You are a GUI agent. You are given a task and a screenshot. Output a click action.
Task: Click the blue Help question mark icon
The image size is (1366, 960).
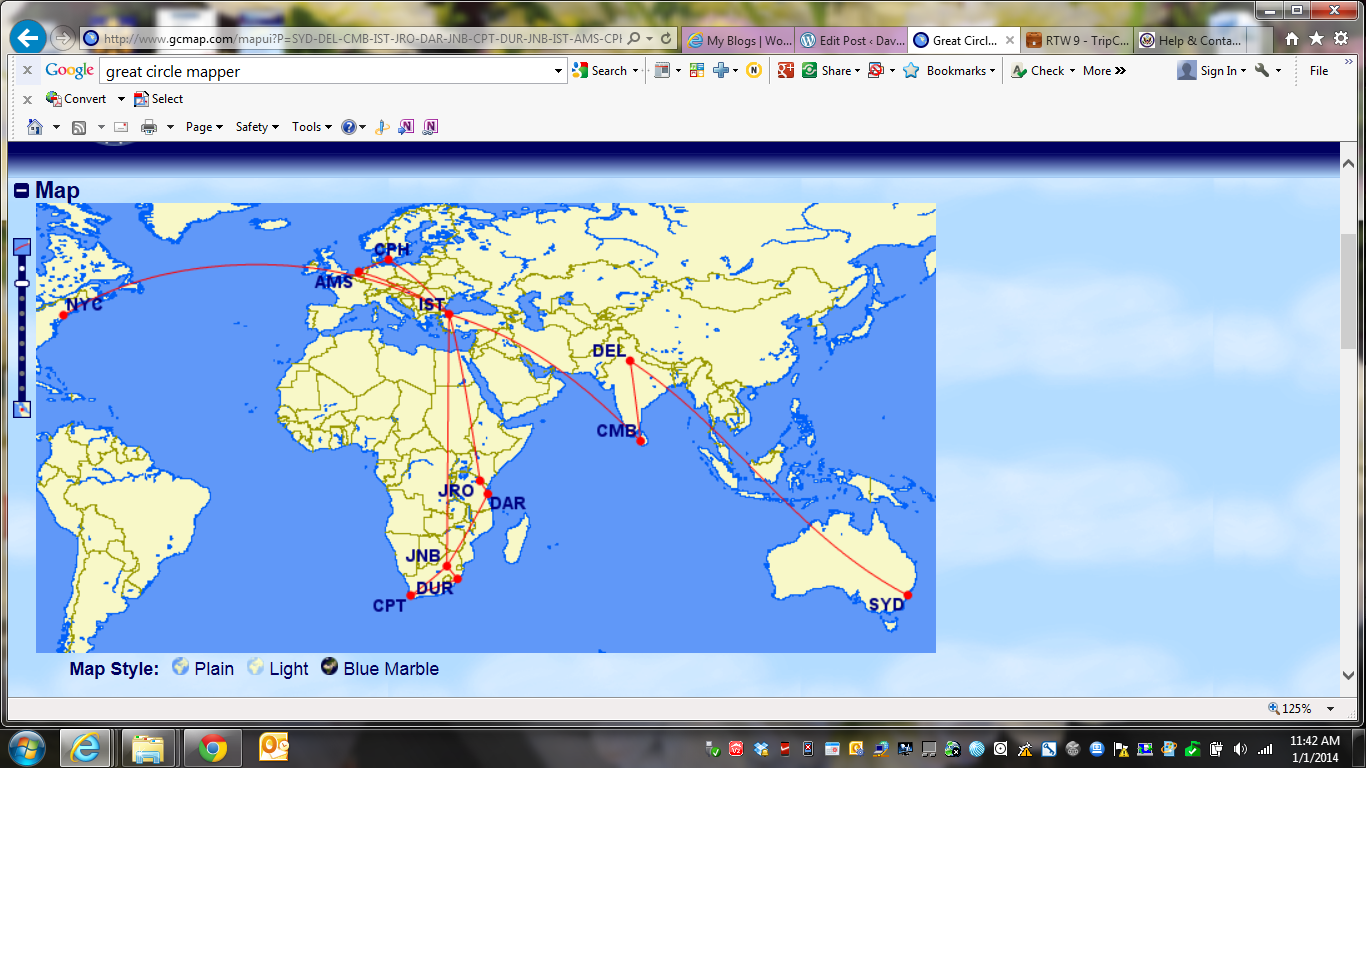point(348,127)
